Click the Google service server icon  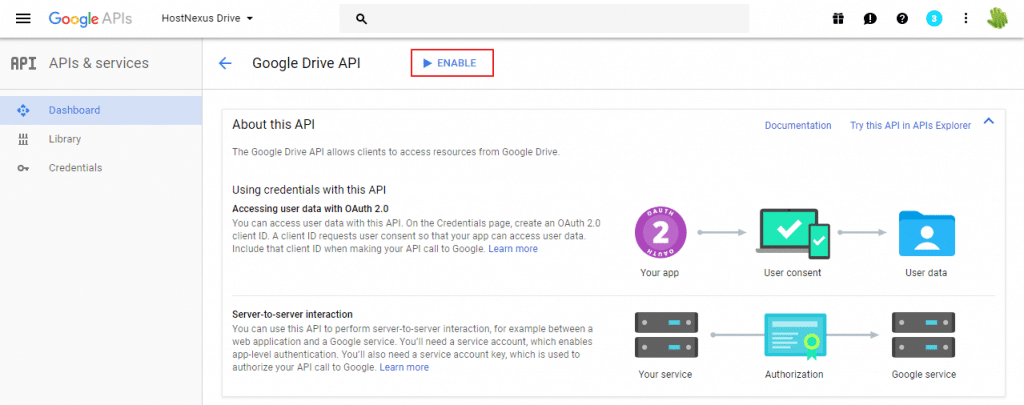(923, 335)
